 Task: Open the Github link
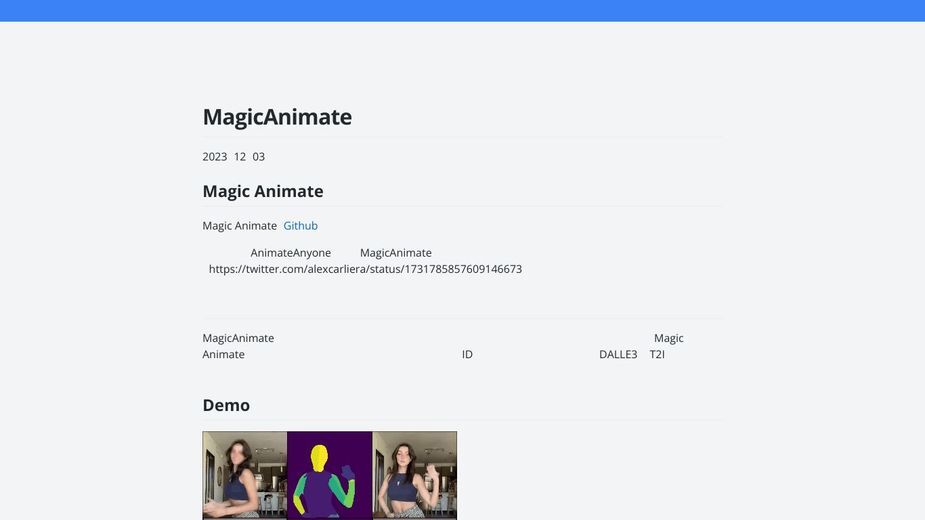[x=300, y=225]
